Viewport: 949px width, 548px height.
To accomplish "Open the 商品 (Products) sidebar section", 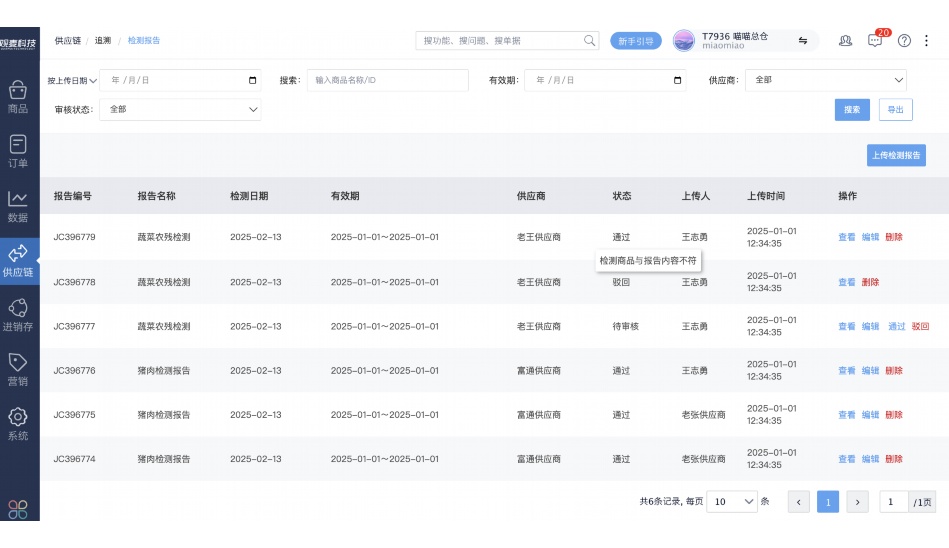I will [x=18, y=96].
